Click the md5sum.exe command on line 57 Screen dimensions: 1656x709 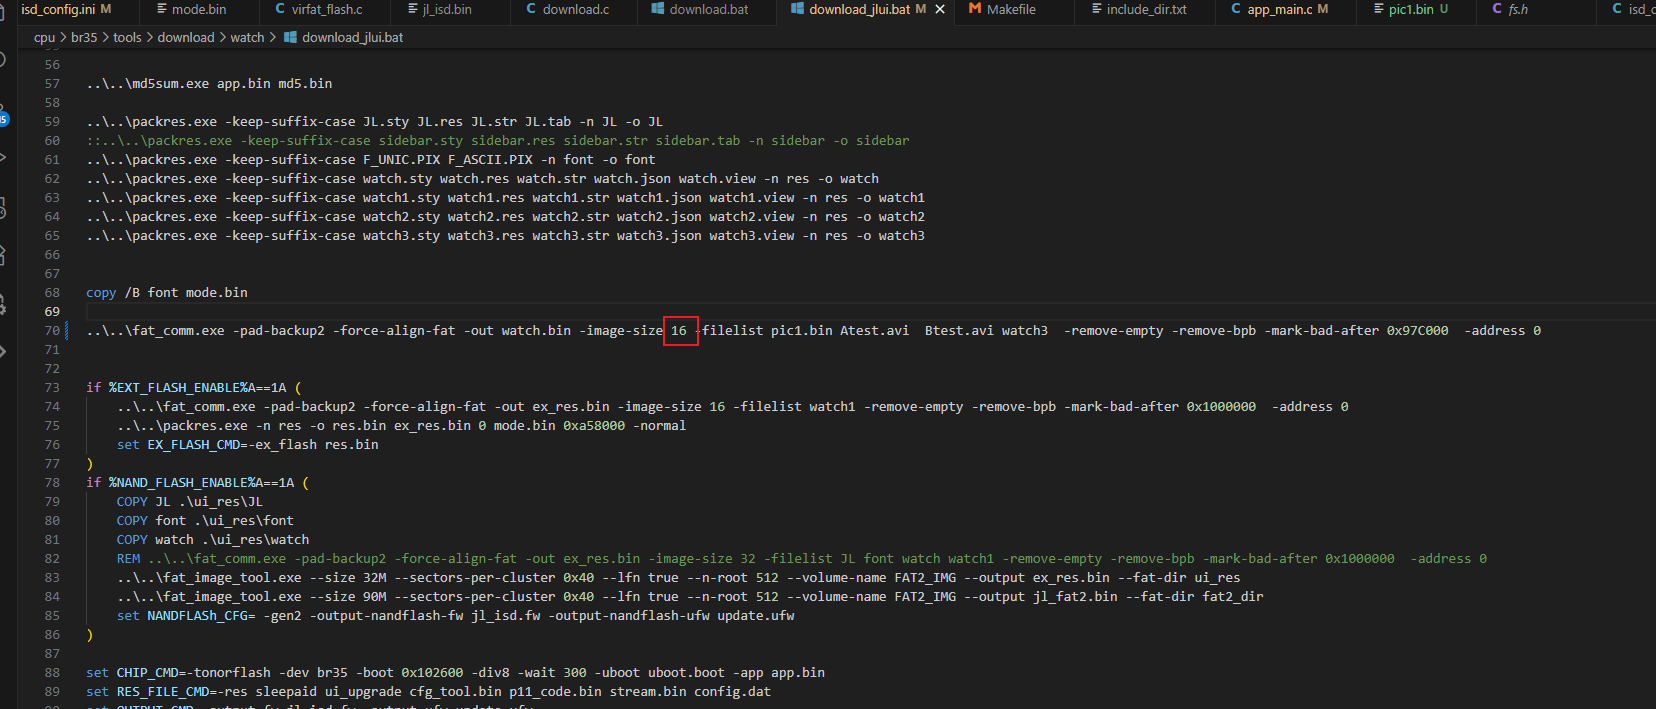(x=209, y=83)
